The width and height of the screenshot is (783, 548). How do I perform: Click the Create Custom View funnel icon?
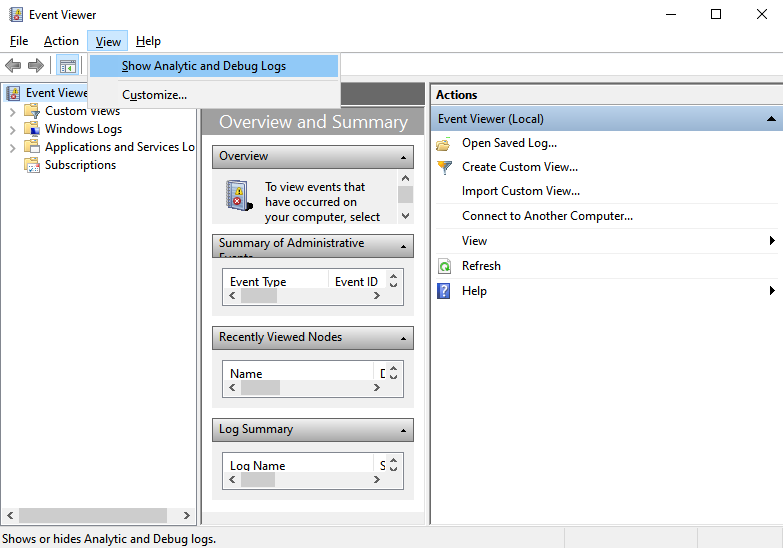tap(444, 167)
